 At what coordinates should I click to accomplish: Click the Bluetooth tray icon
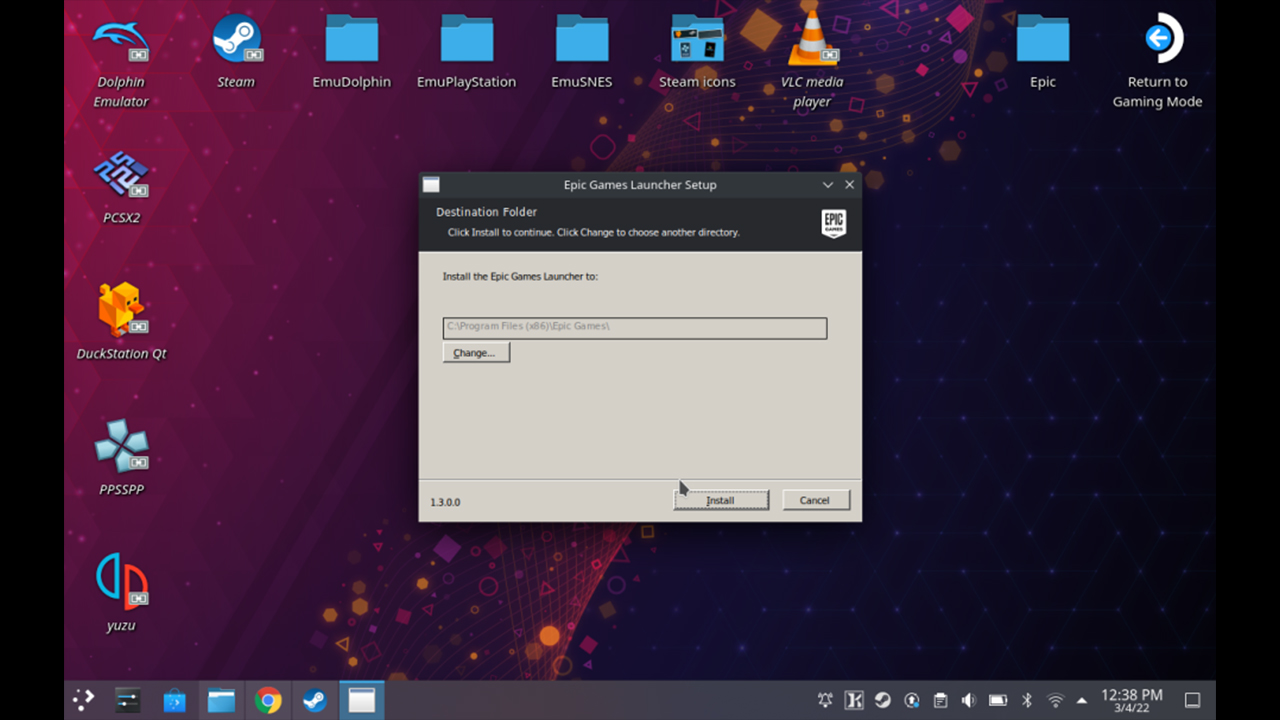(1026, 700)
